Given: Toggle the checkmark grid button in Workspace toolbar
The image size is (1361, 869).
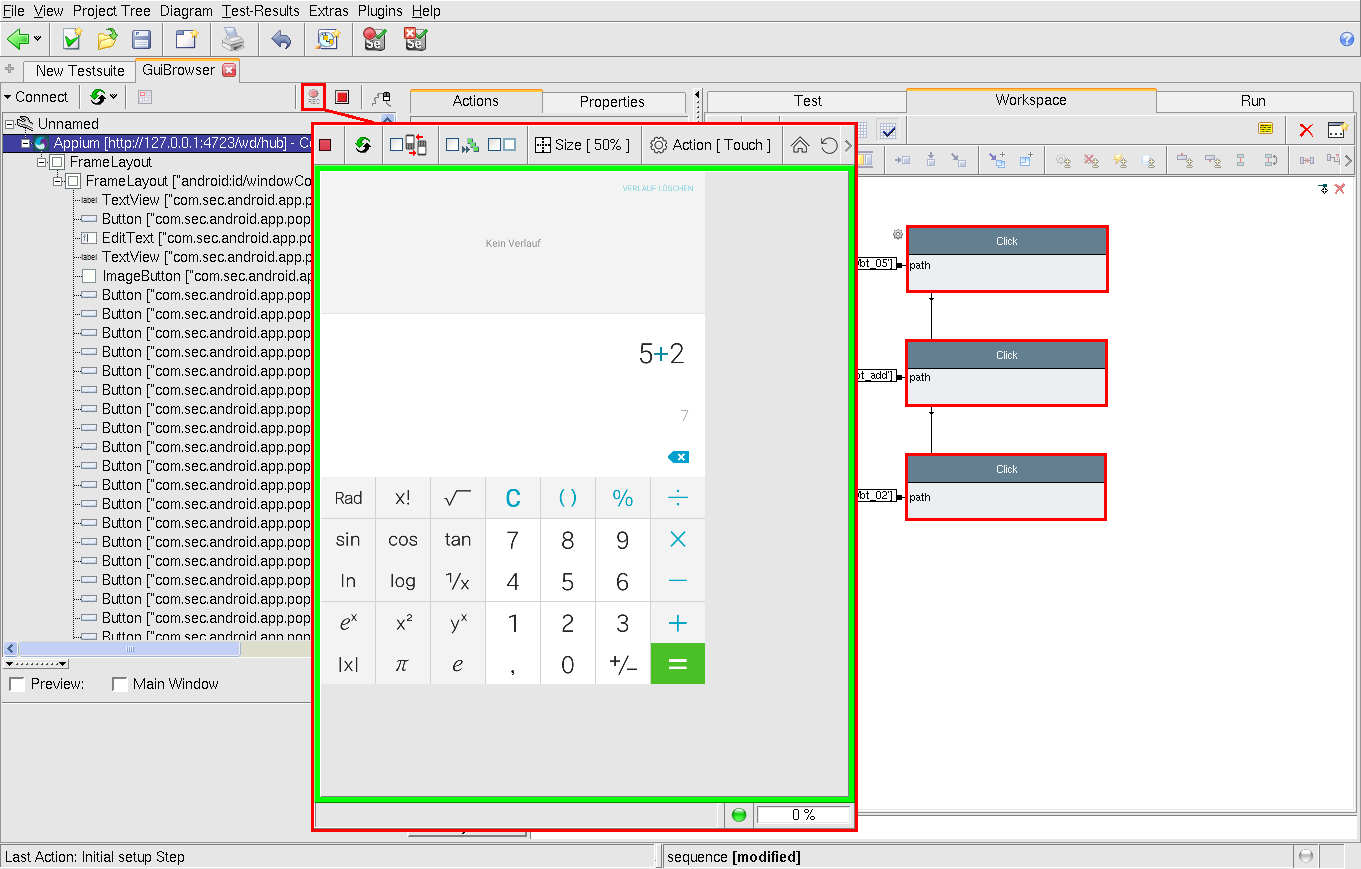Looking at the screenshot, I should click(x=888, y=130).
